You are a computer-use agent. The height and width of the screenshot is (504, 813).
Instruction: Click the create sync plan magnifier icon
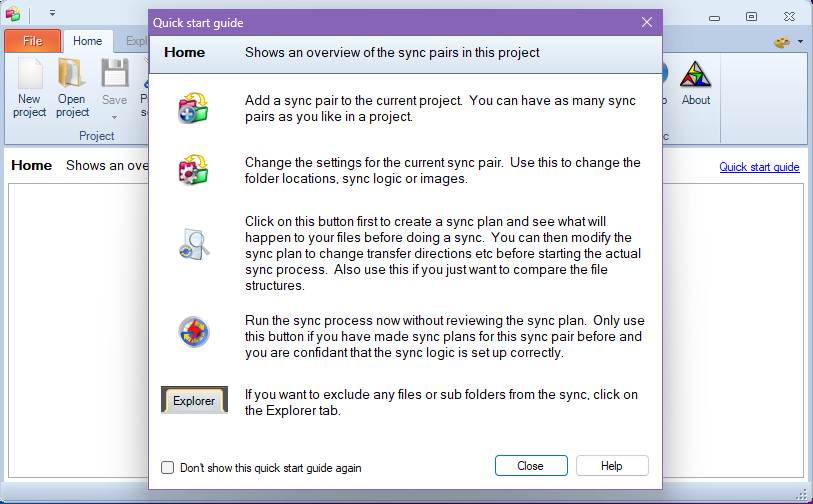pyautogui.click(x=193, y=243)
